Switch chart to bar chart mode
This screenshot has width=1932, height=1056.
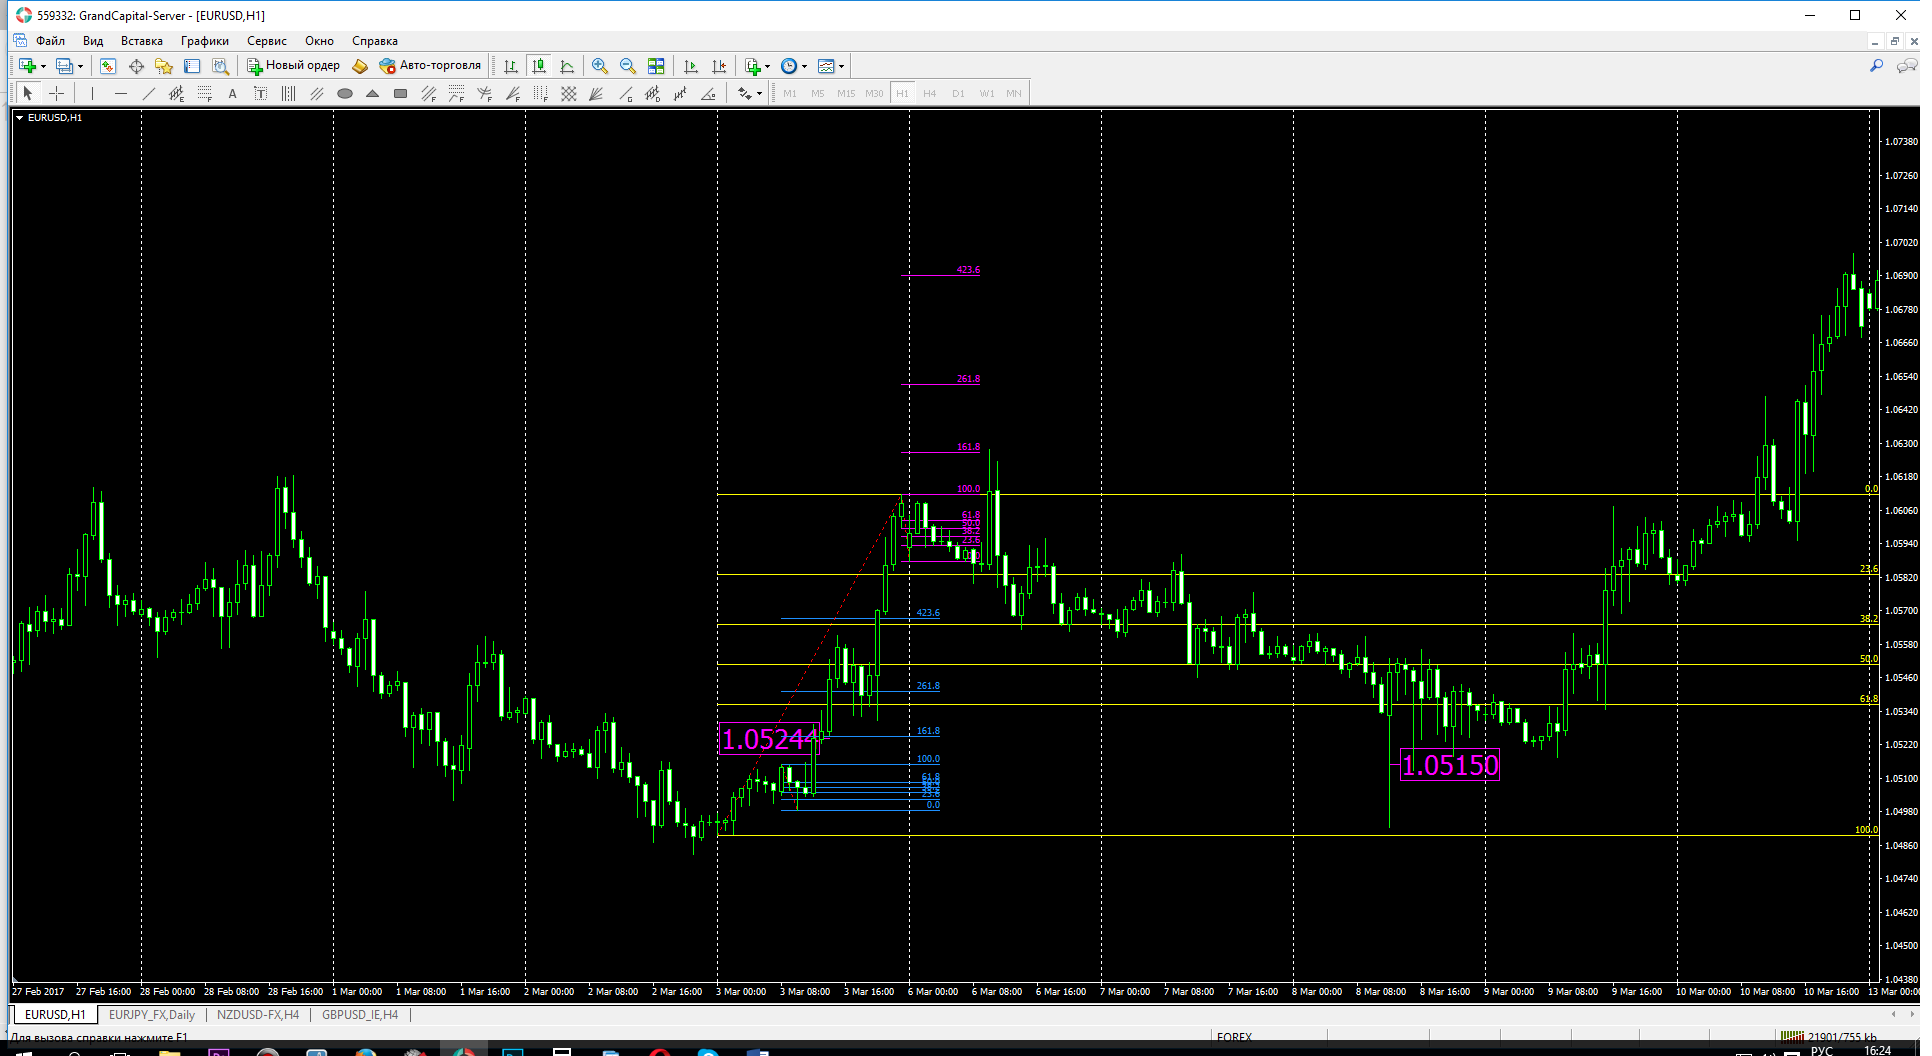[511, 66]
